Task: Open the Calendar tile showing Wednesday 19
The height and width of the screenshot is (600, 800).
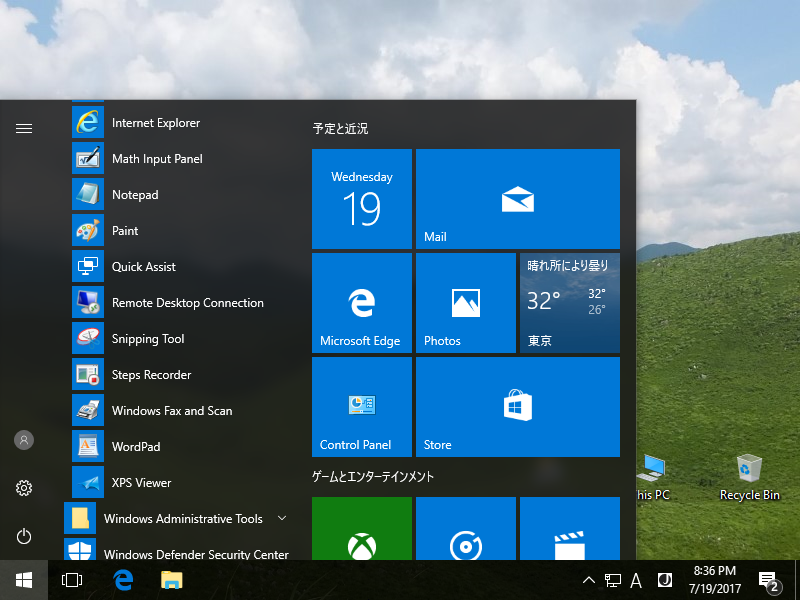Action: point(362,199)
